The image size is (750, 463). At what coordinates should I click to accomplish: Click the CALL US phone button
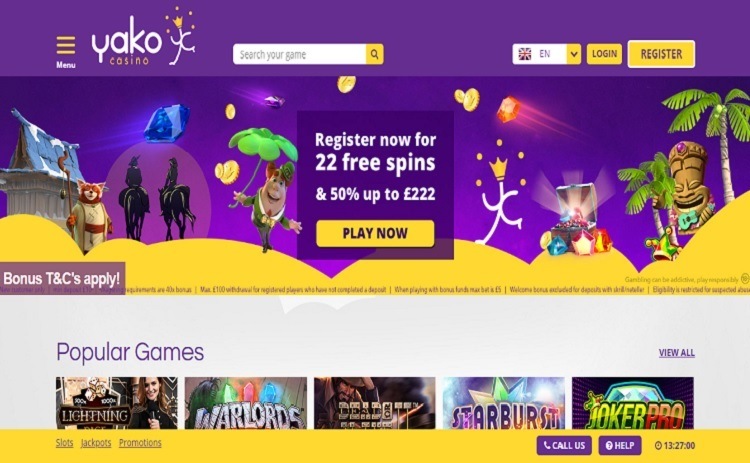tap(564, 445)
